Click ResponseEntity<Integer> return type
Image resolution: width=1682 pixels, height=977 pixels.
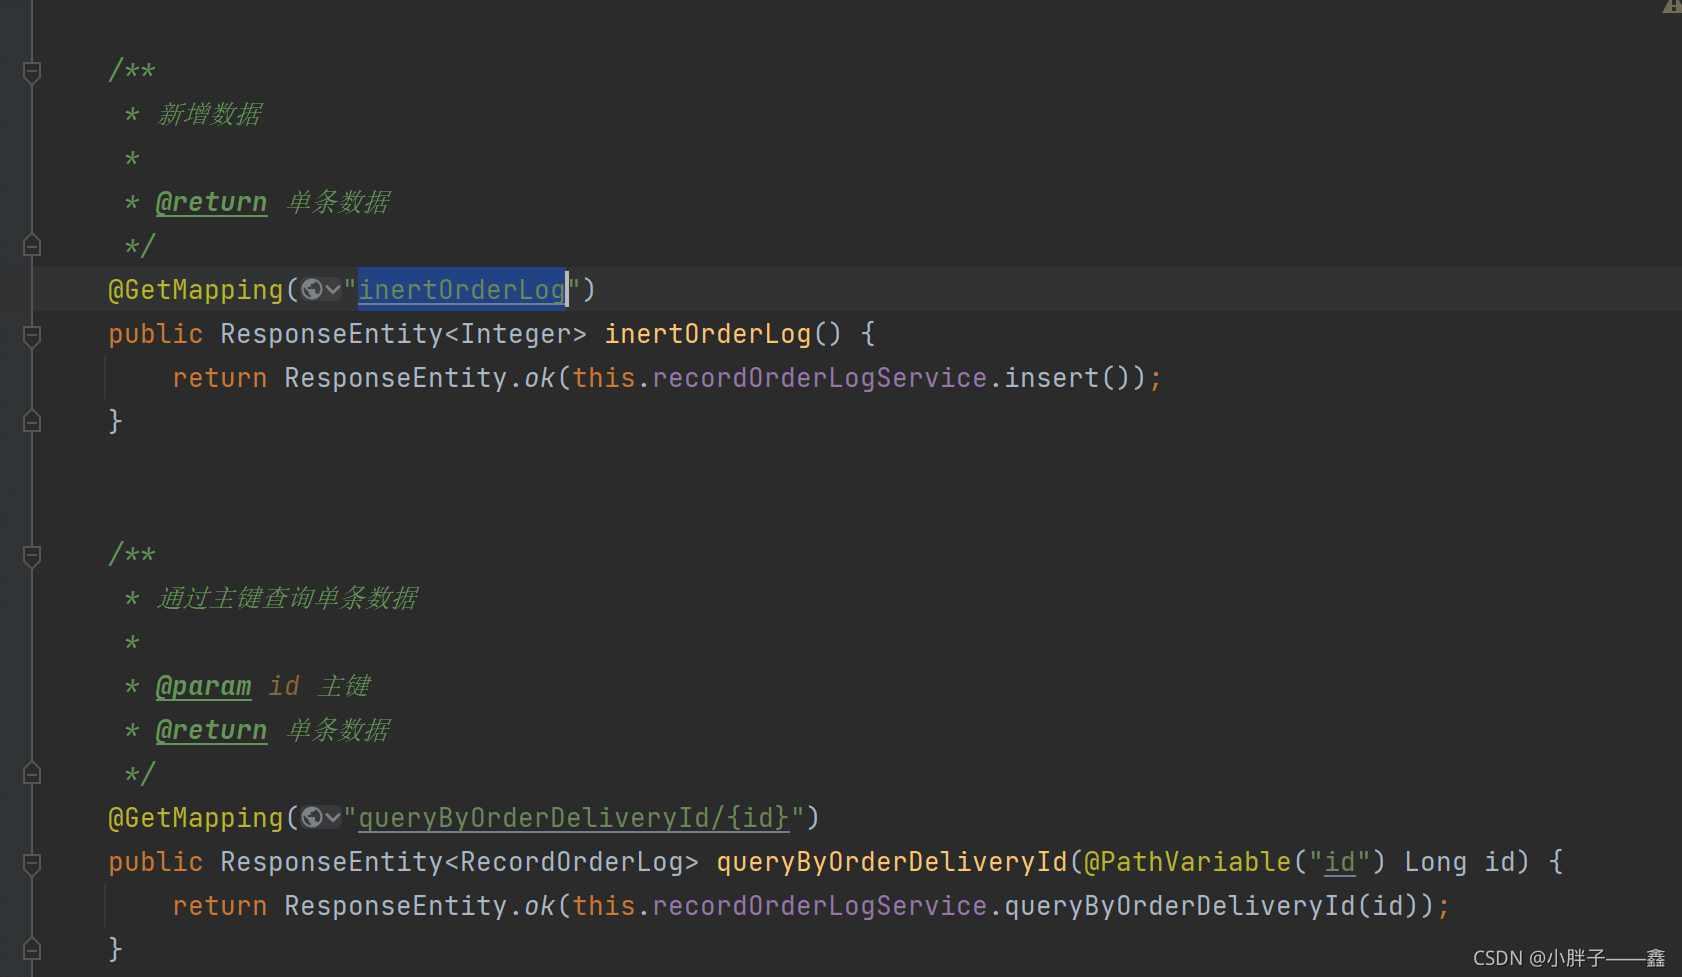[x=404, y=333]
